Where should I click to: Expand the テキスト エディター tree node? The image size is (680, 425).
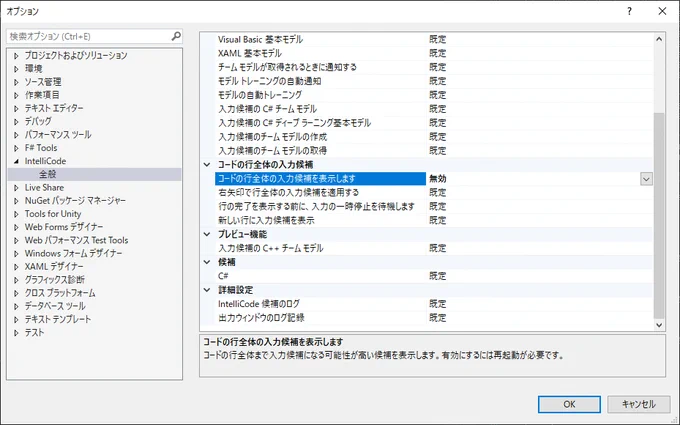pos(16,108)
